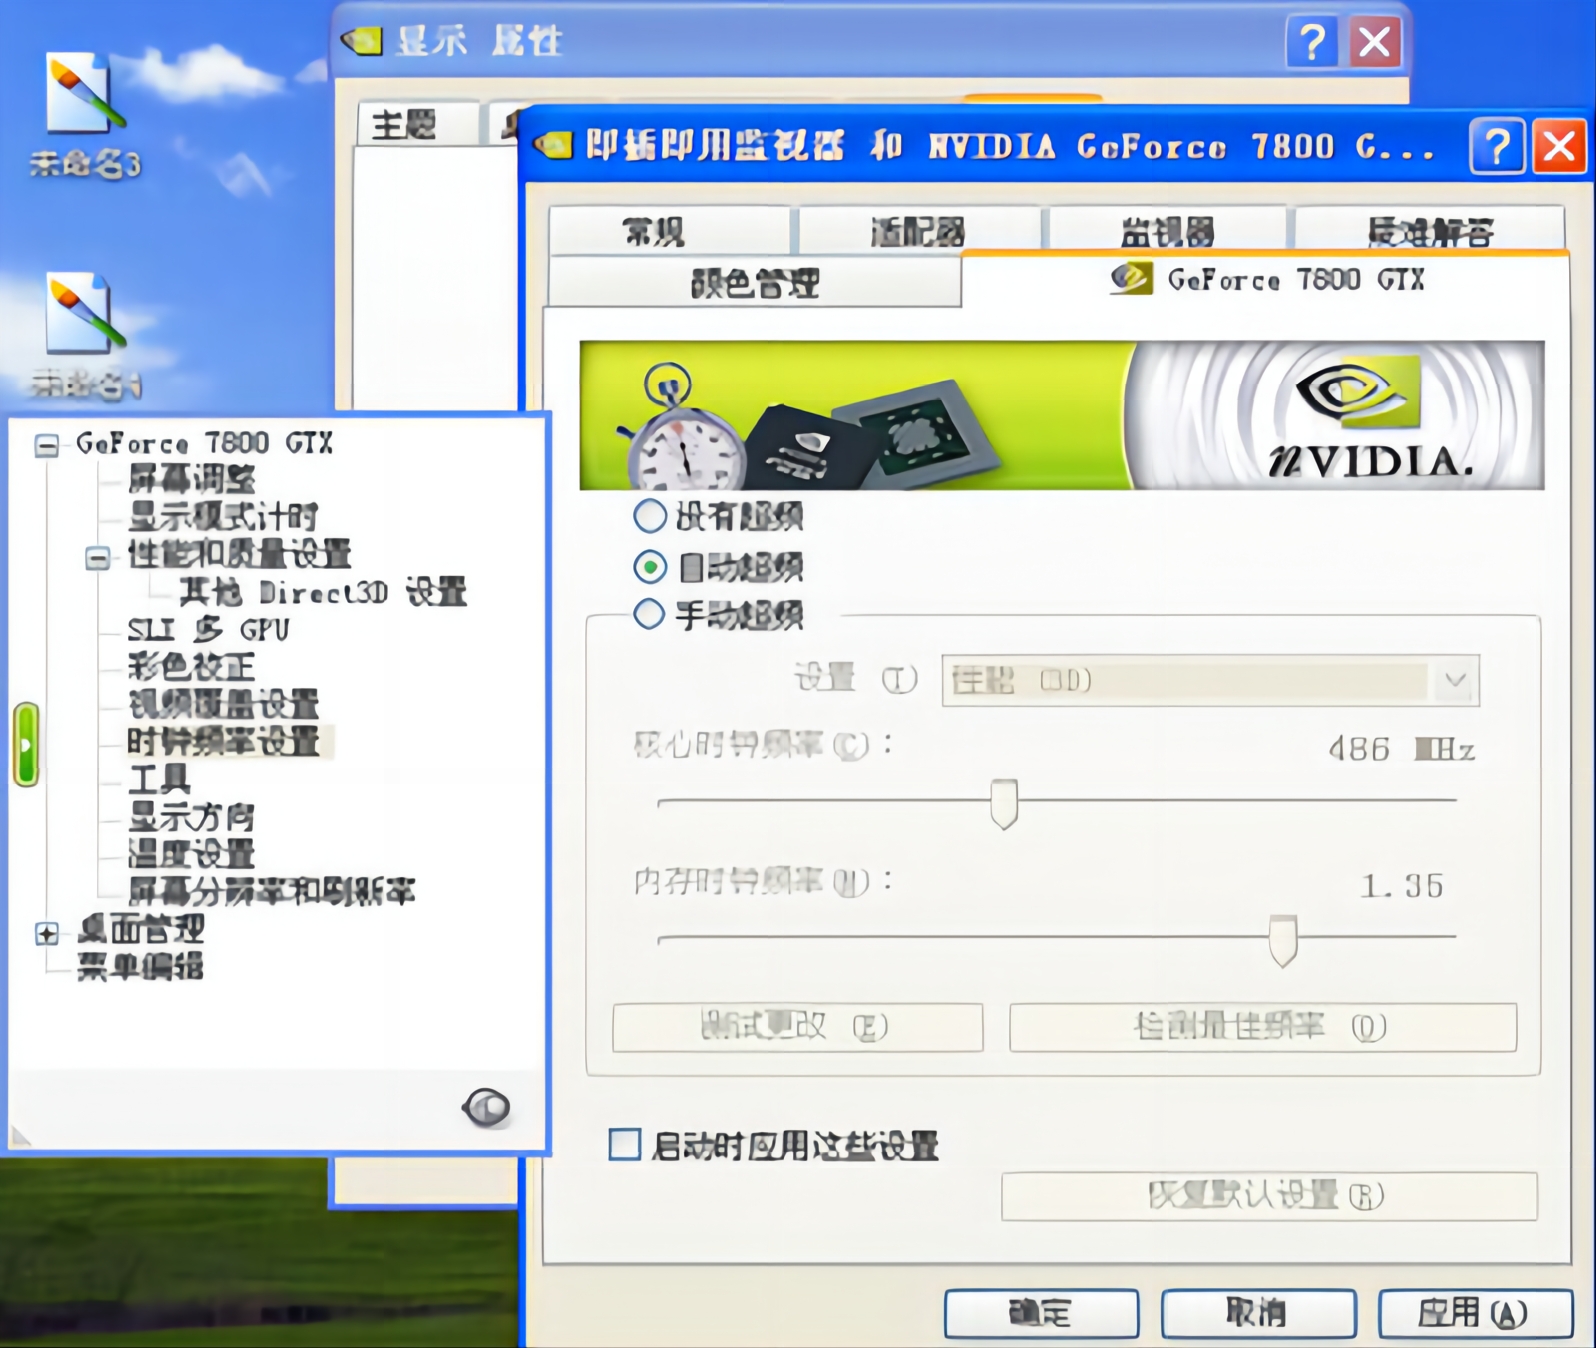Switch to the 监视器 tab
Viewport: 1596px width, 1348px height.
[x=1166, y=231]
